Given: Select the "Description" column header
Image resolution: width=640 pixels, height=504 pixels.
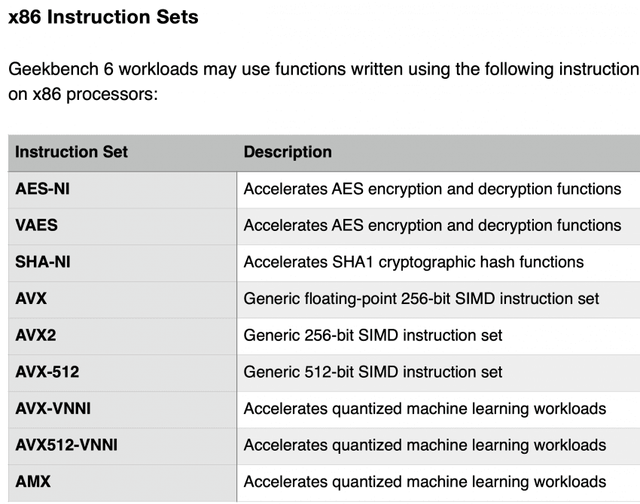Looking at the screenshot, I should pos(288,153).
